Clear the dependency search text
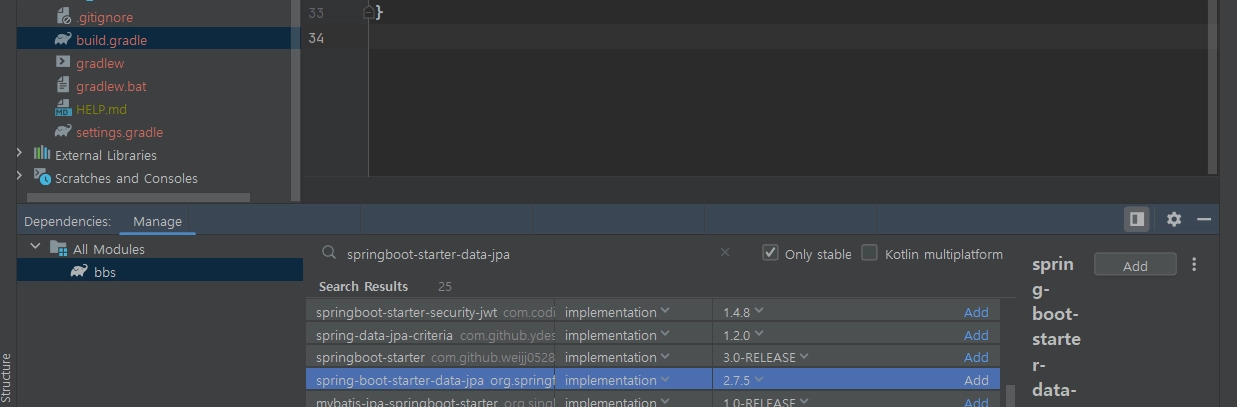This screenshot has height=407, width=1237. 725,253
